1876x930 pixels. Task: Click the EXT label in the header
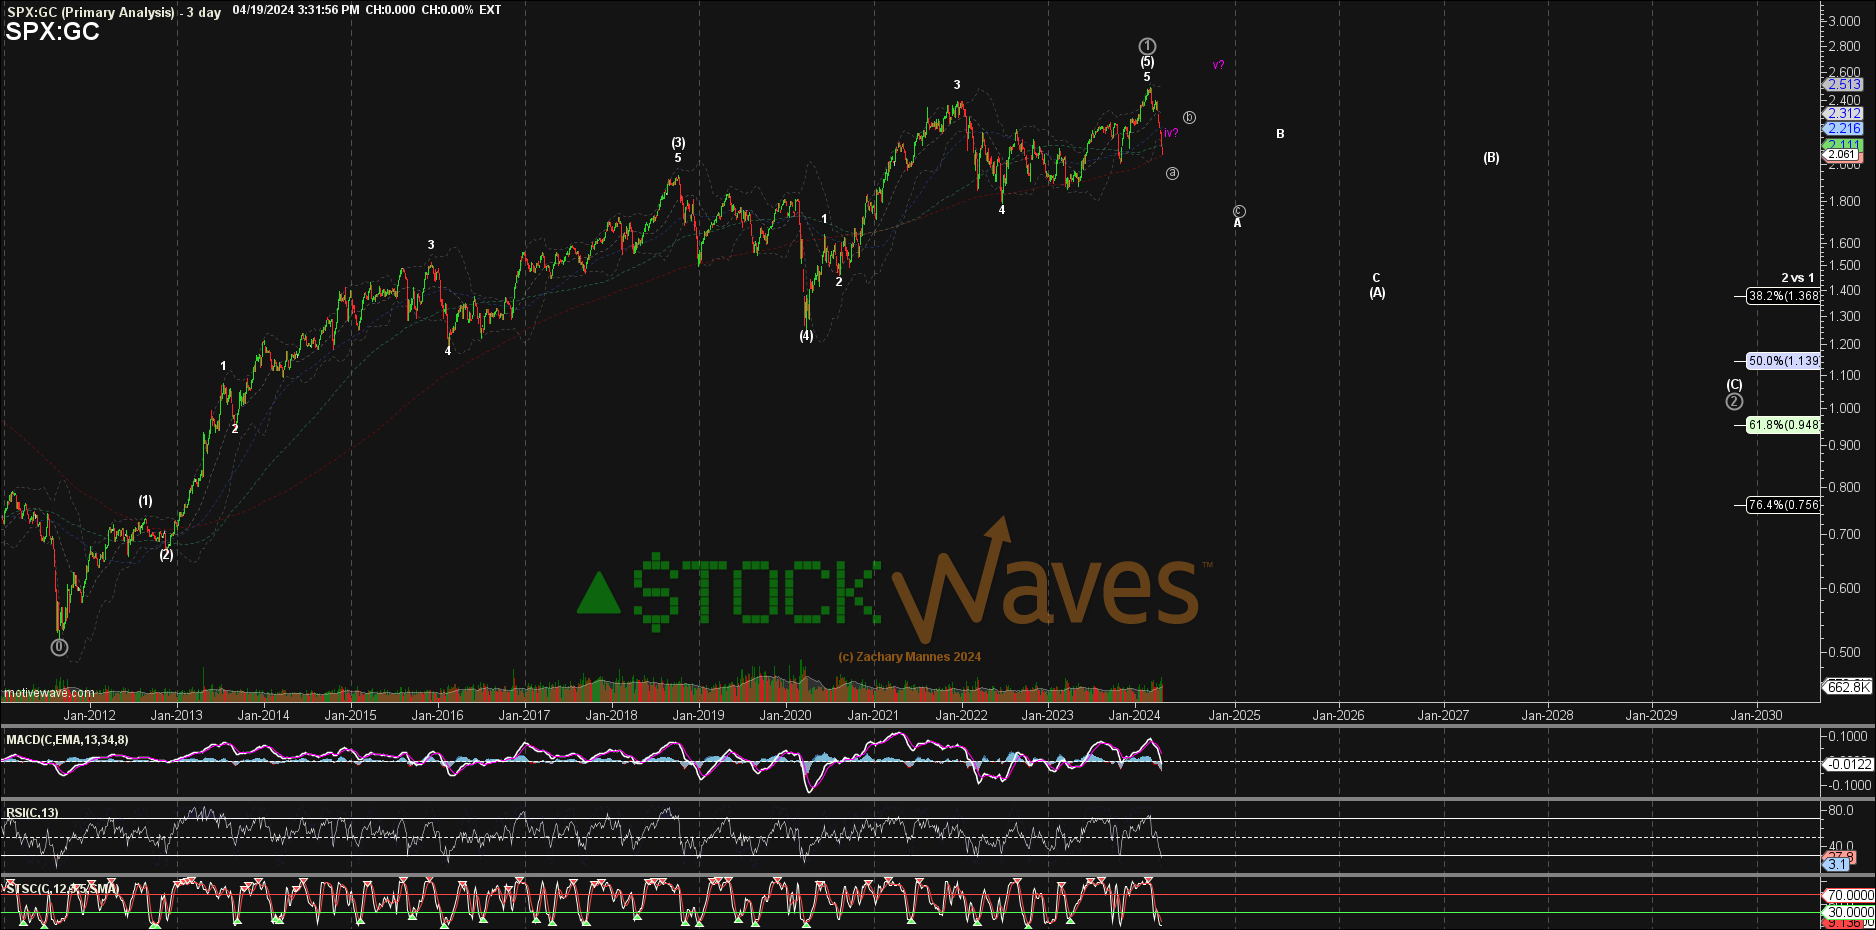490,10
